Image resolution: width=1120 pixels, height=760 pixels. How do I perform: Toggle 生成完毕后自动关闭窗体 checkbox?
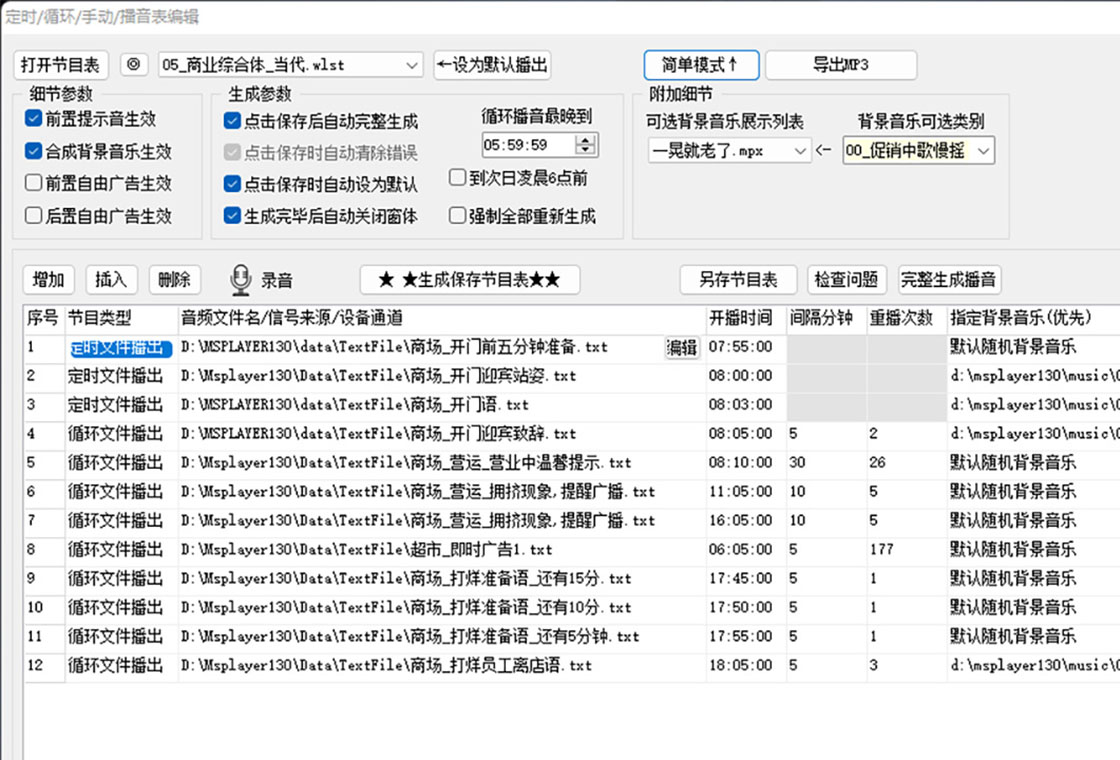point(232,215)
